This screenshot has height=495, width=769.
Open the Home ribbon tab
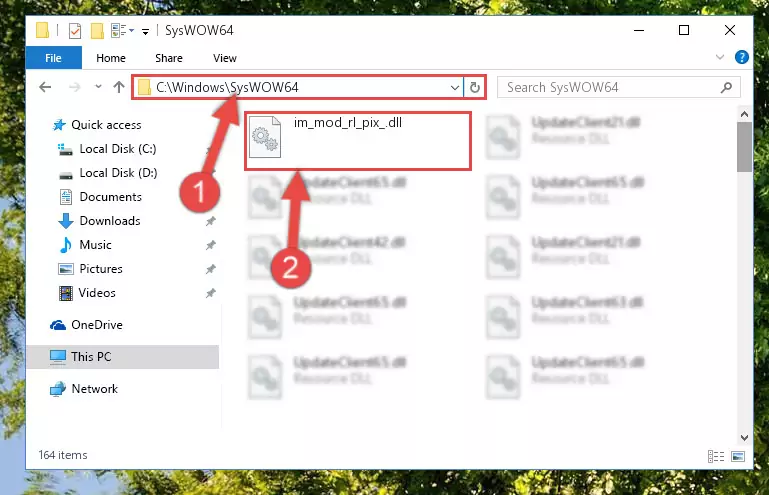[111, 58]
